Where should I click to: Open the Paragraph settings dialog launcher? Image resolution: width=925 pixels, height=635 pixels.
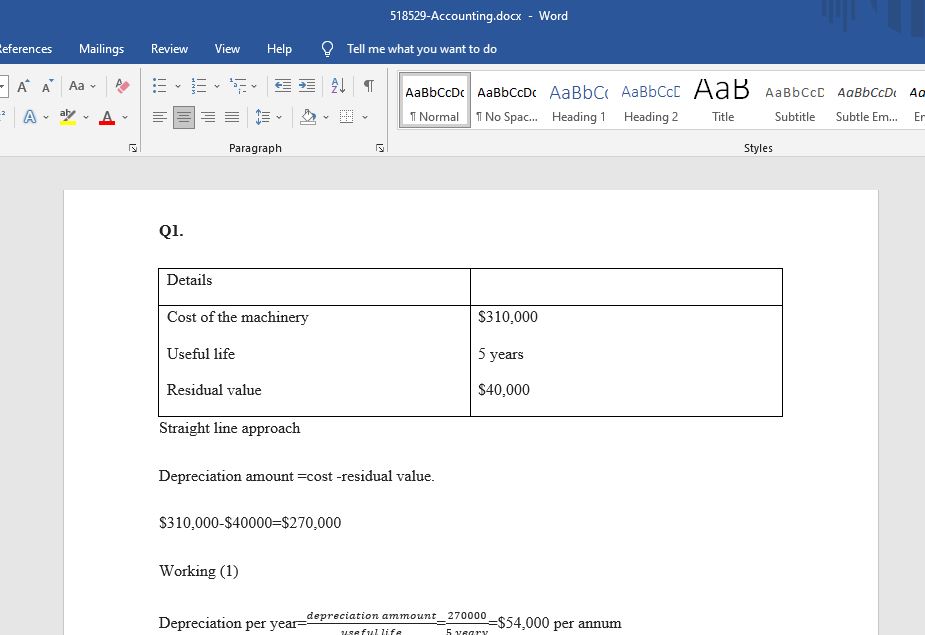380,148
